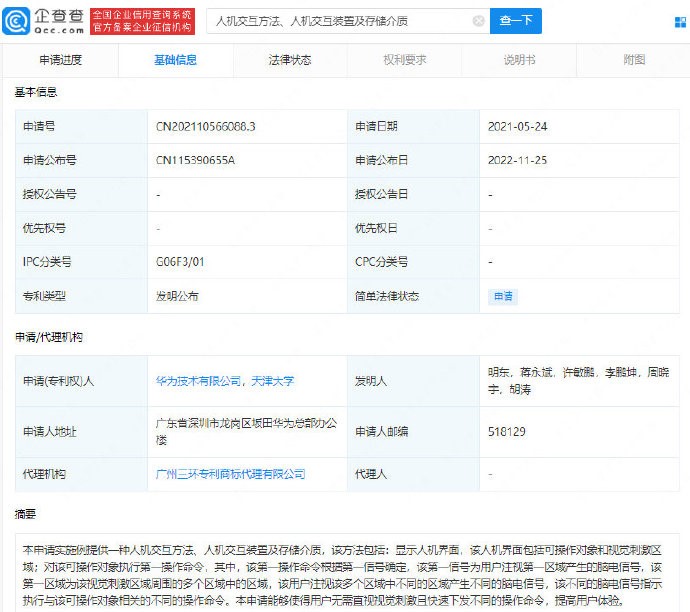Click the 申请人邮编 label cell
The width and height of the screenshot is (690, 612).
[414, 432]
